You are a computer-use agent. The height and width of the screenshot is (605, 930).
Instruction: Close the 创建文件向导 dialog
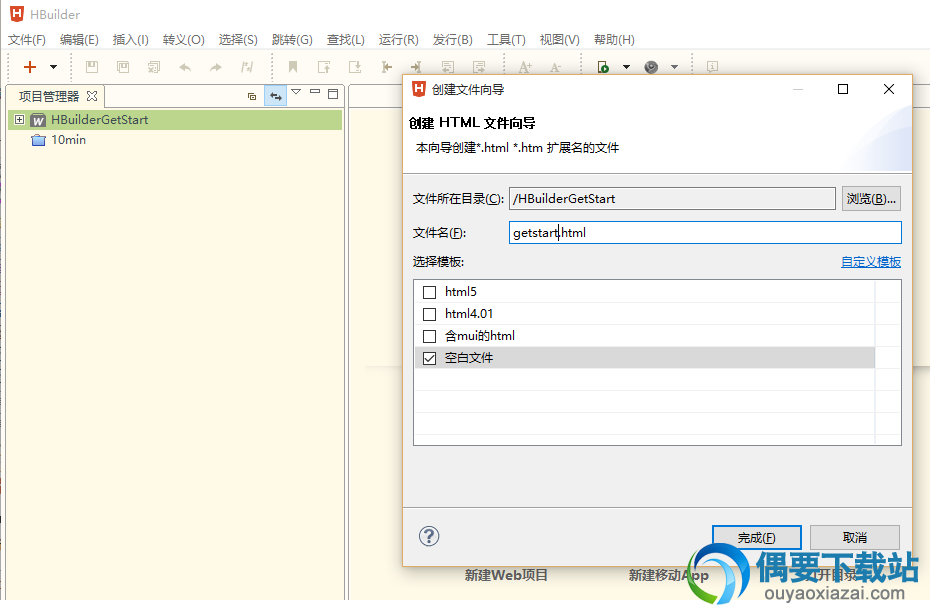pos(888,89)
